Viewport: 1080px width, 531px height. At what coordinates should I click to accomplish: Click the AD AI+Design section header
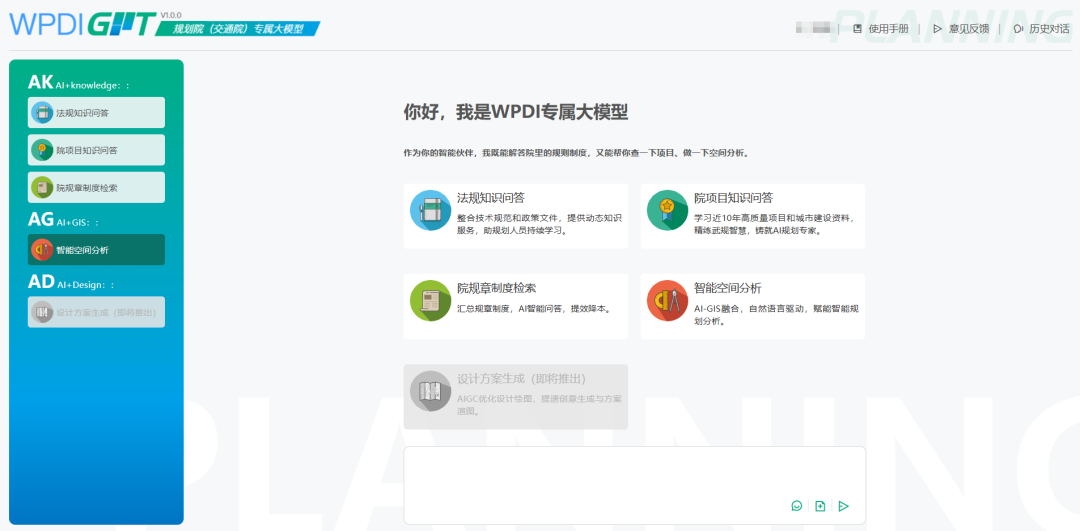pos(71,282)
